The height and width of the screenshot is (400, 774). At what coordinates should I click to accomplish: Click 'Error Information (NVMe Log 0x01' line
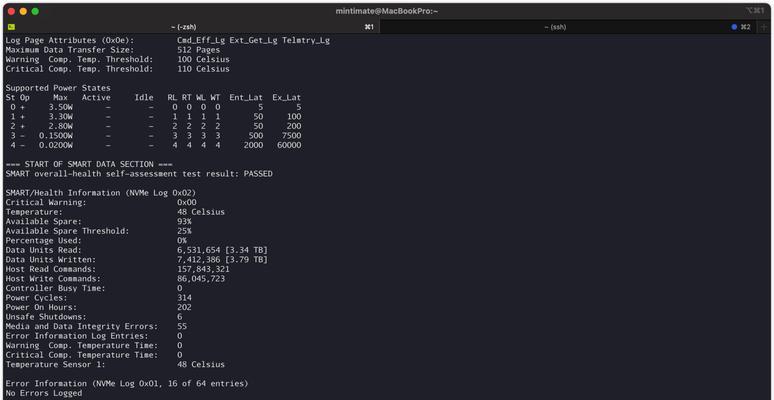pyautogui.click(x=127, y=384)
